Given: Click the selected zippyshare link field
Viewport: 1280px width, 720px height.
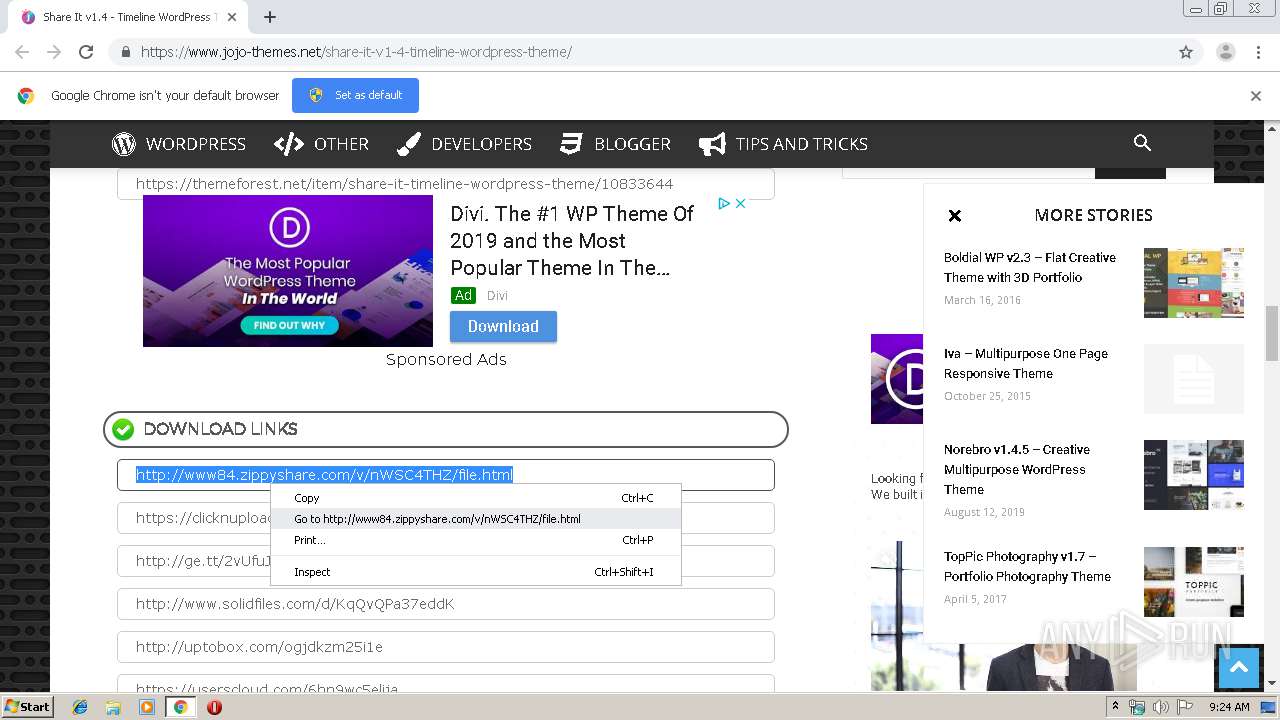Looking at the screenshot, I should click(446, 475).
